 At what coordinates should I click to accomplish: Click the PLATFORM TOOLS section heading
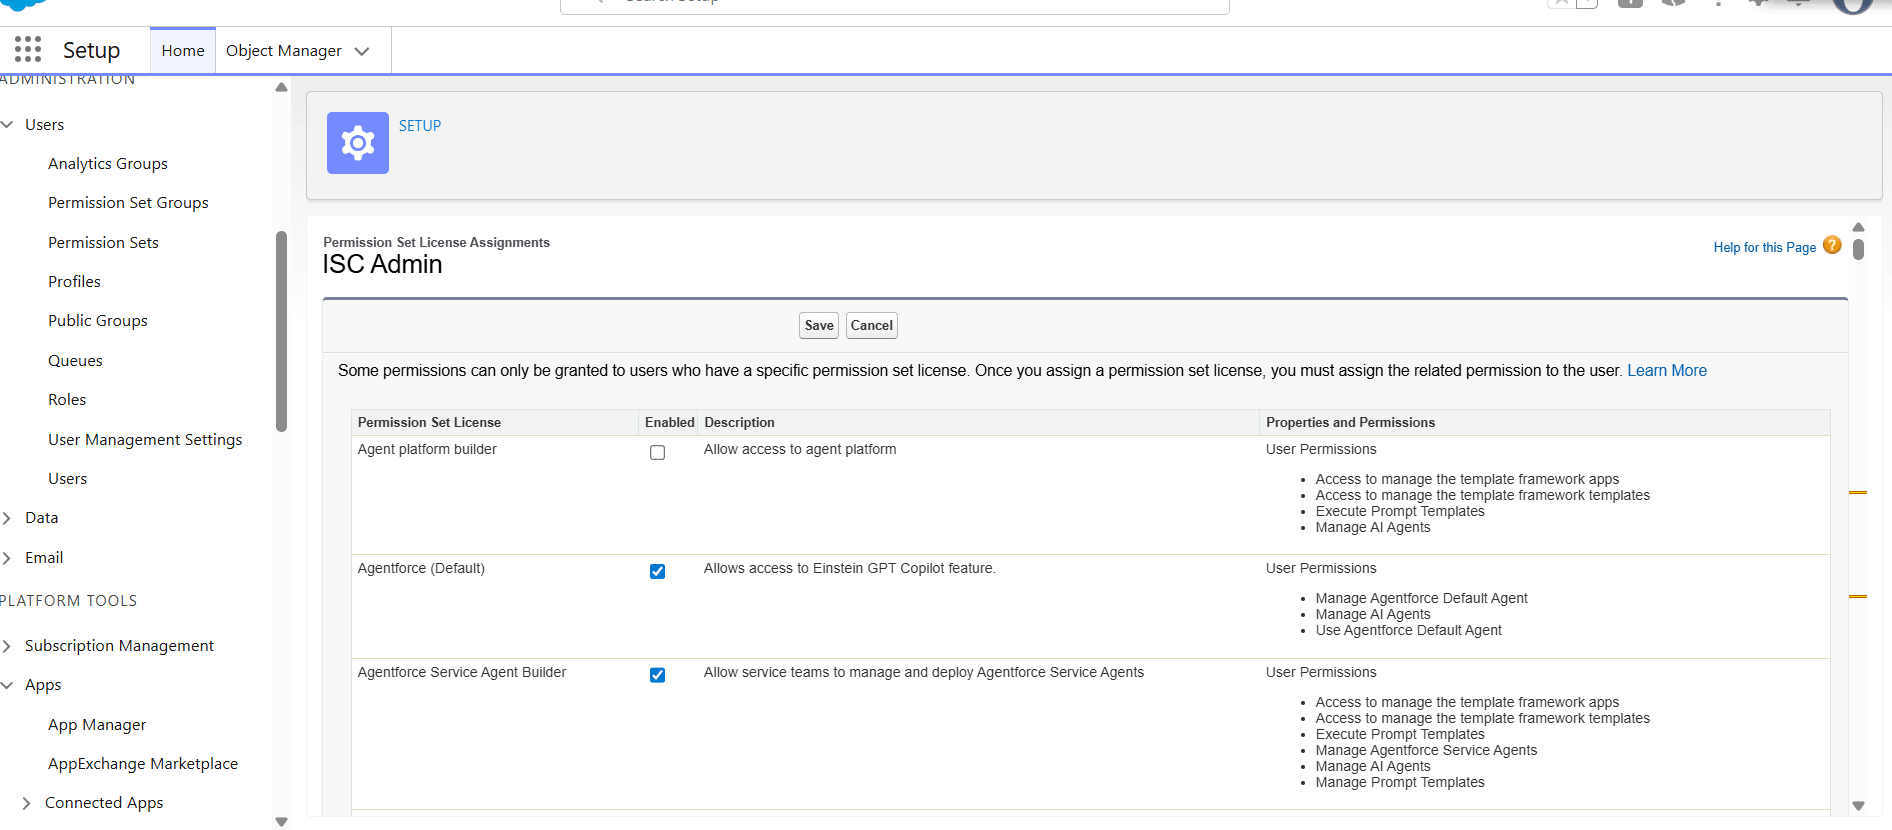[x=69, y=601]
